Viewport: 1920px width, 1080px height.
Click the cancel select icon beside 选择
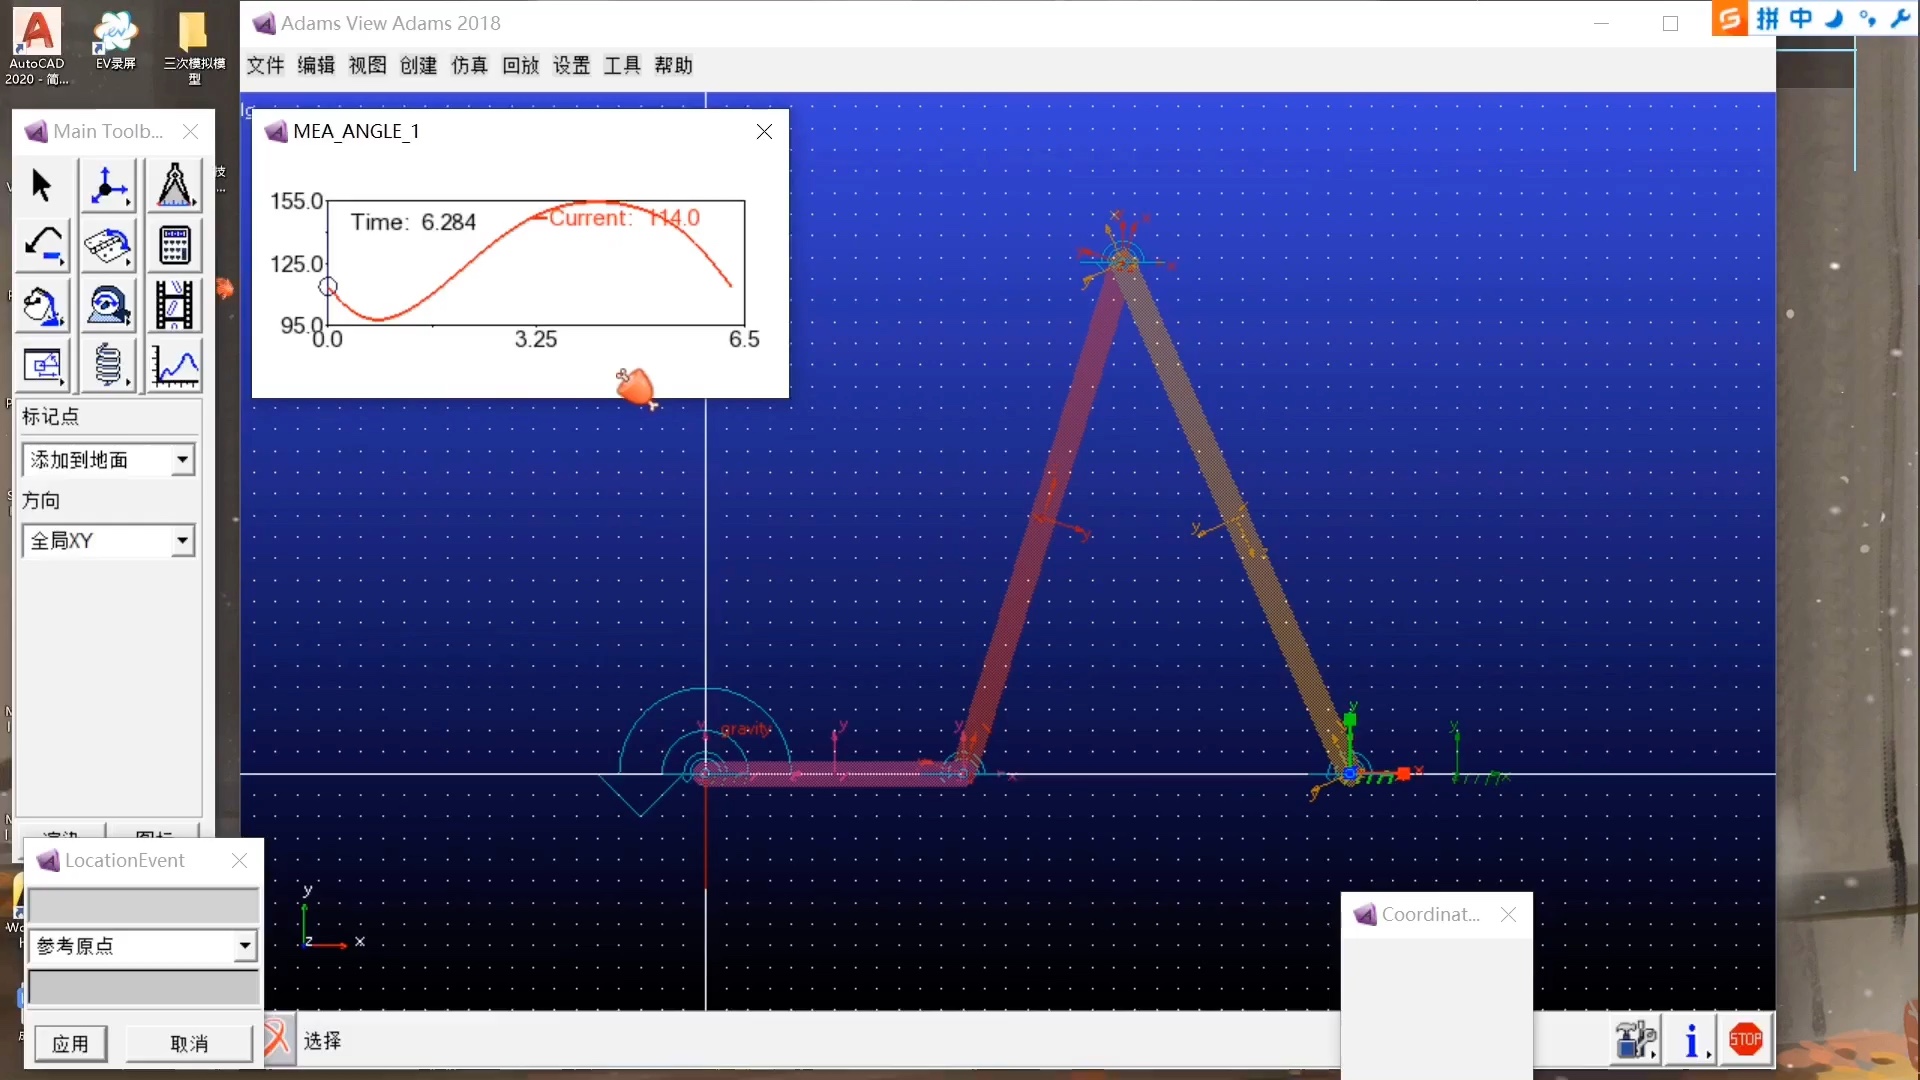tap(278, 1040)
